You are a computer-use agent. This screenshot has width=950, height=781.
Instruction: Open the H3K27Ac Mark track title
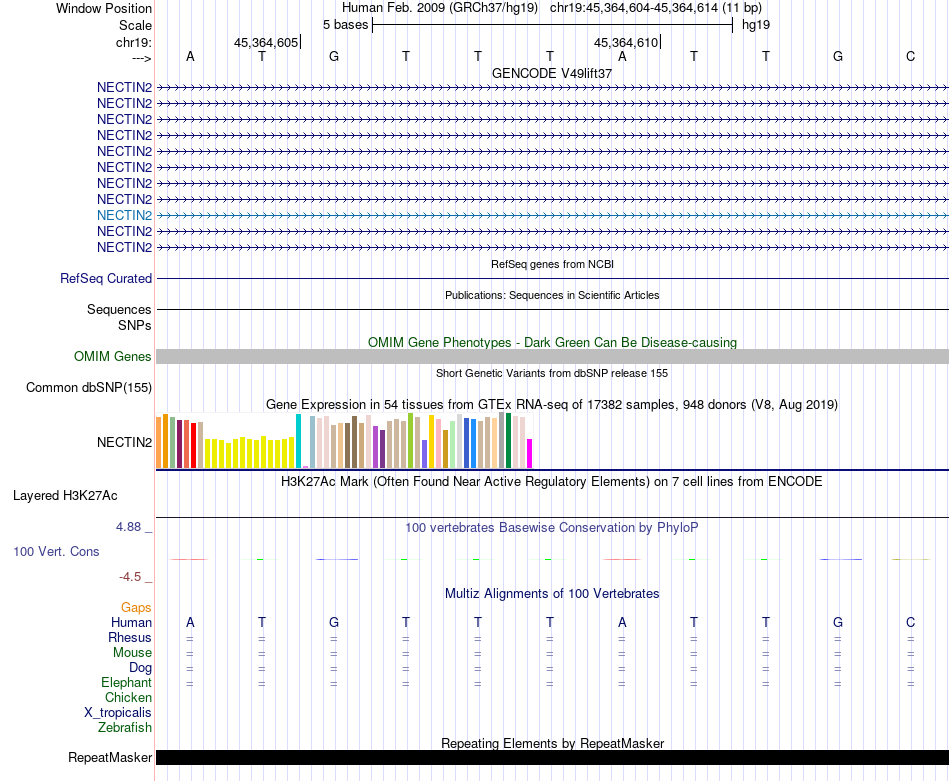(552, 482)
